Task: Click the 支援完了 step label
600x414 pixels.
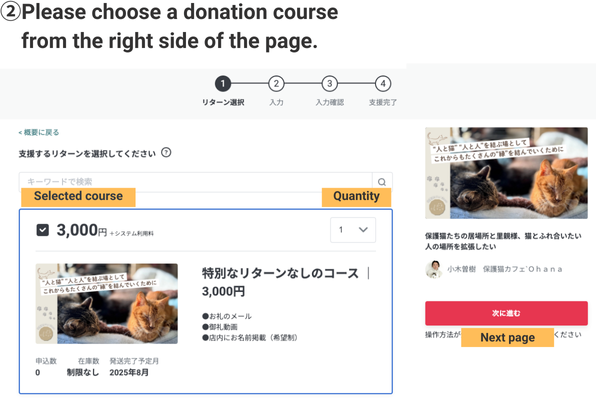Action: point(383,102)
